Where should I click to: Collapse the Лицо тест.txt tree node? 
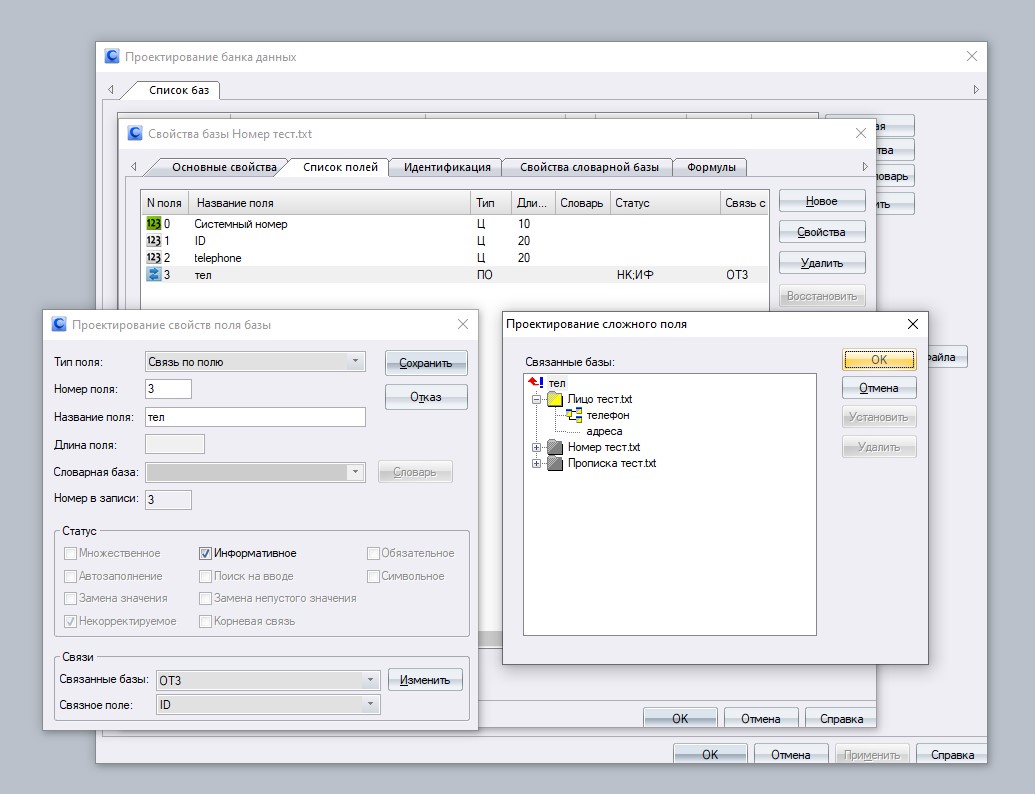[x=537, y=399]
